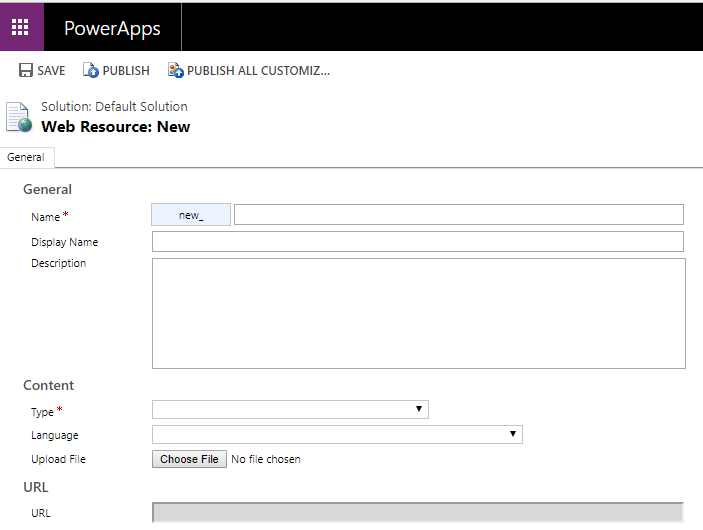Click the greyed-out URL field
Screen dimensions: 703x530
418,513
